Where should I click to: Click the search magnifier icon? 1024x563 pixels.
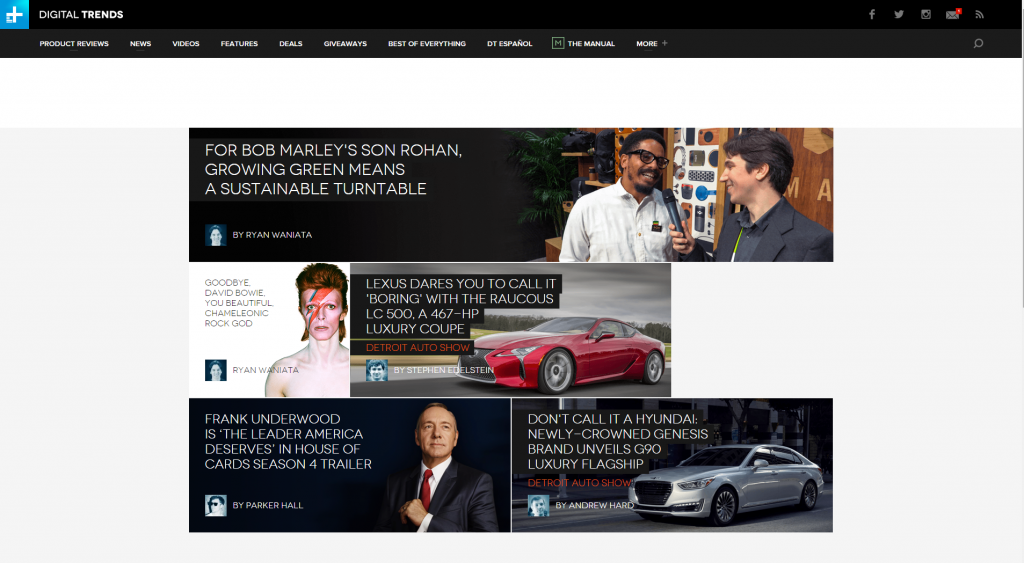978,43
